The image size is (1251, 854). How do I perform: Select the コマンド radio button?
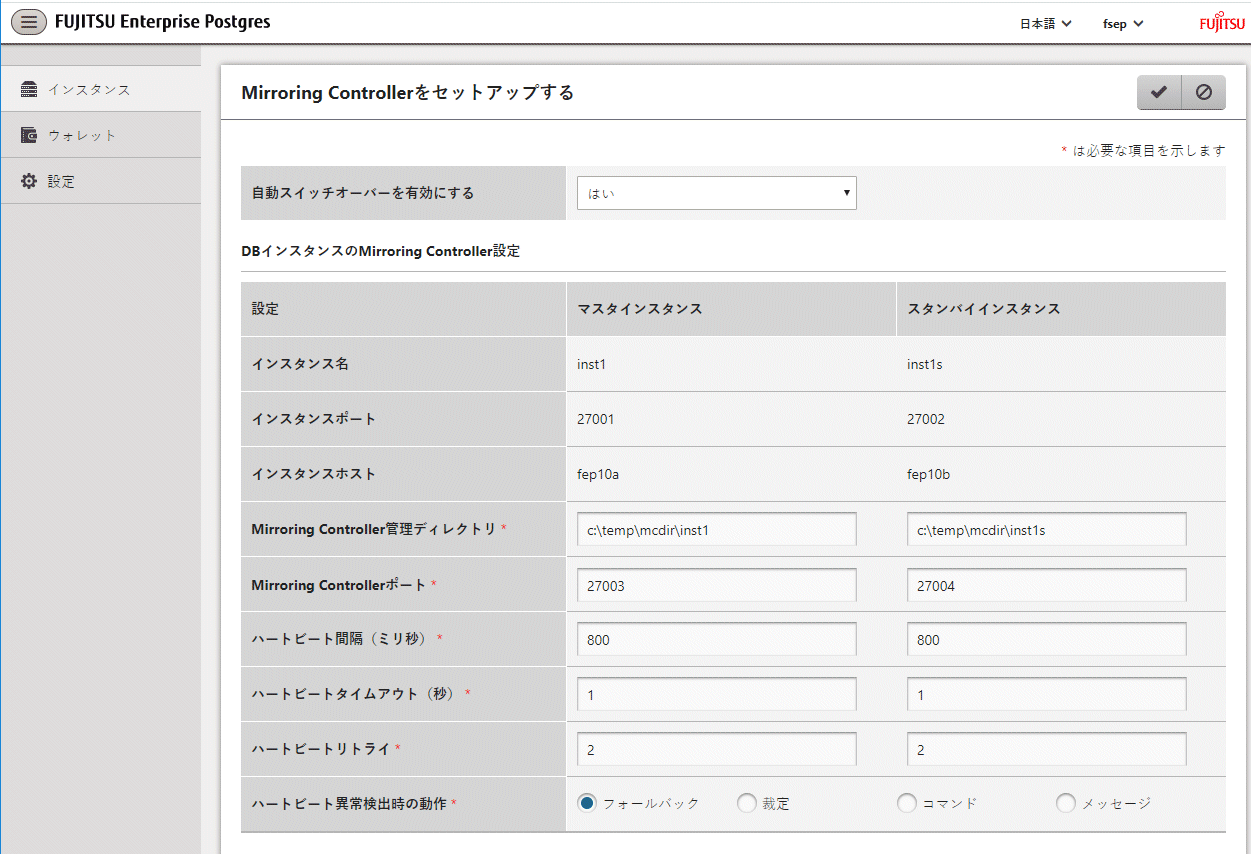coord(907,803)
